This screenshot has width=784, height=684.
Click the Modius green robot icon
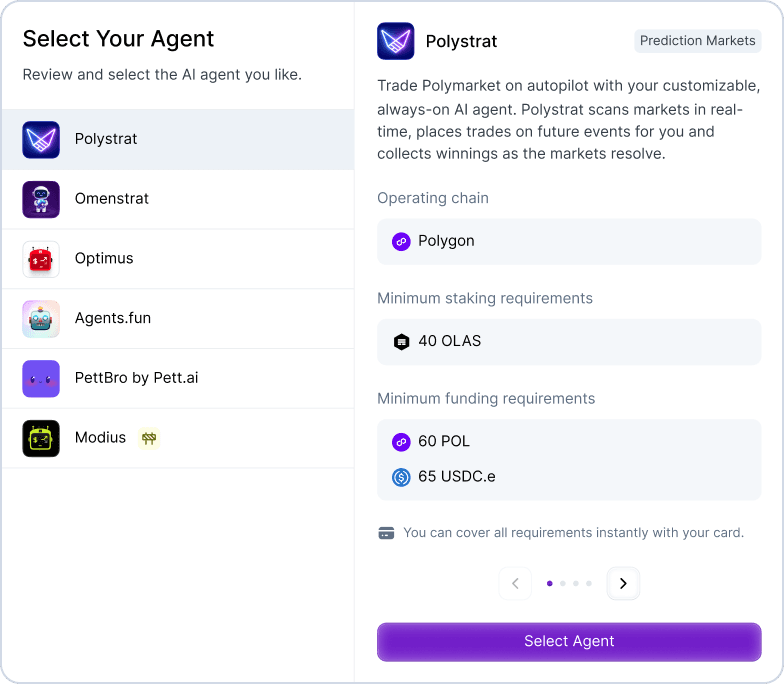41,438
